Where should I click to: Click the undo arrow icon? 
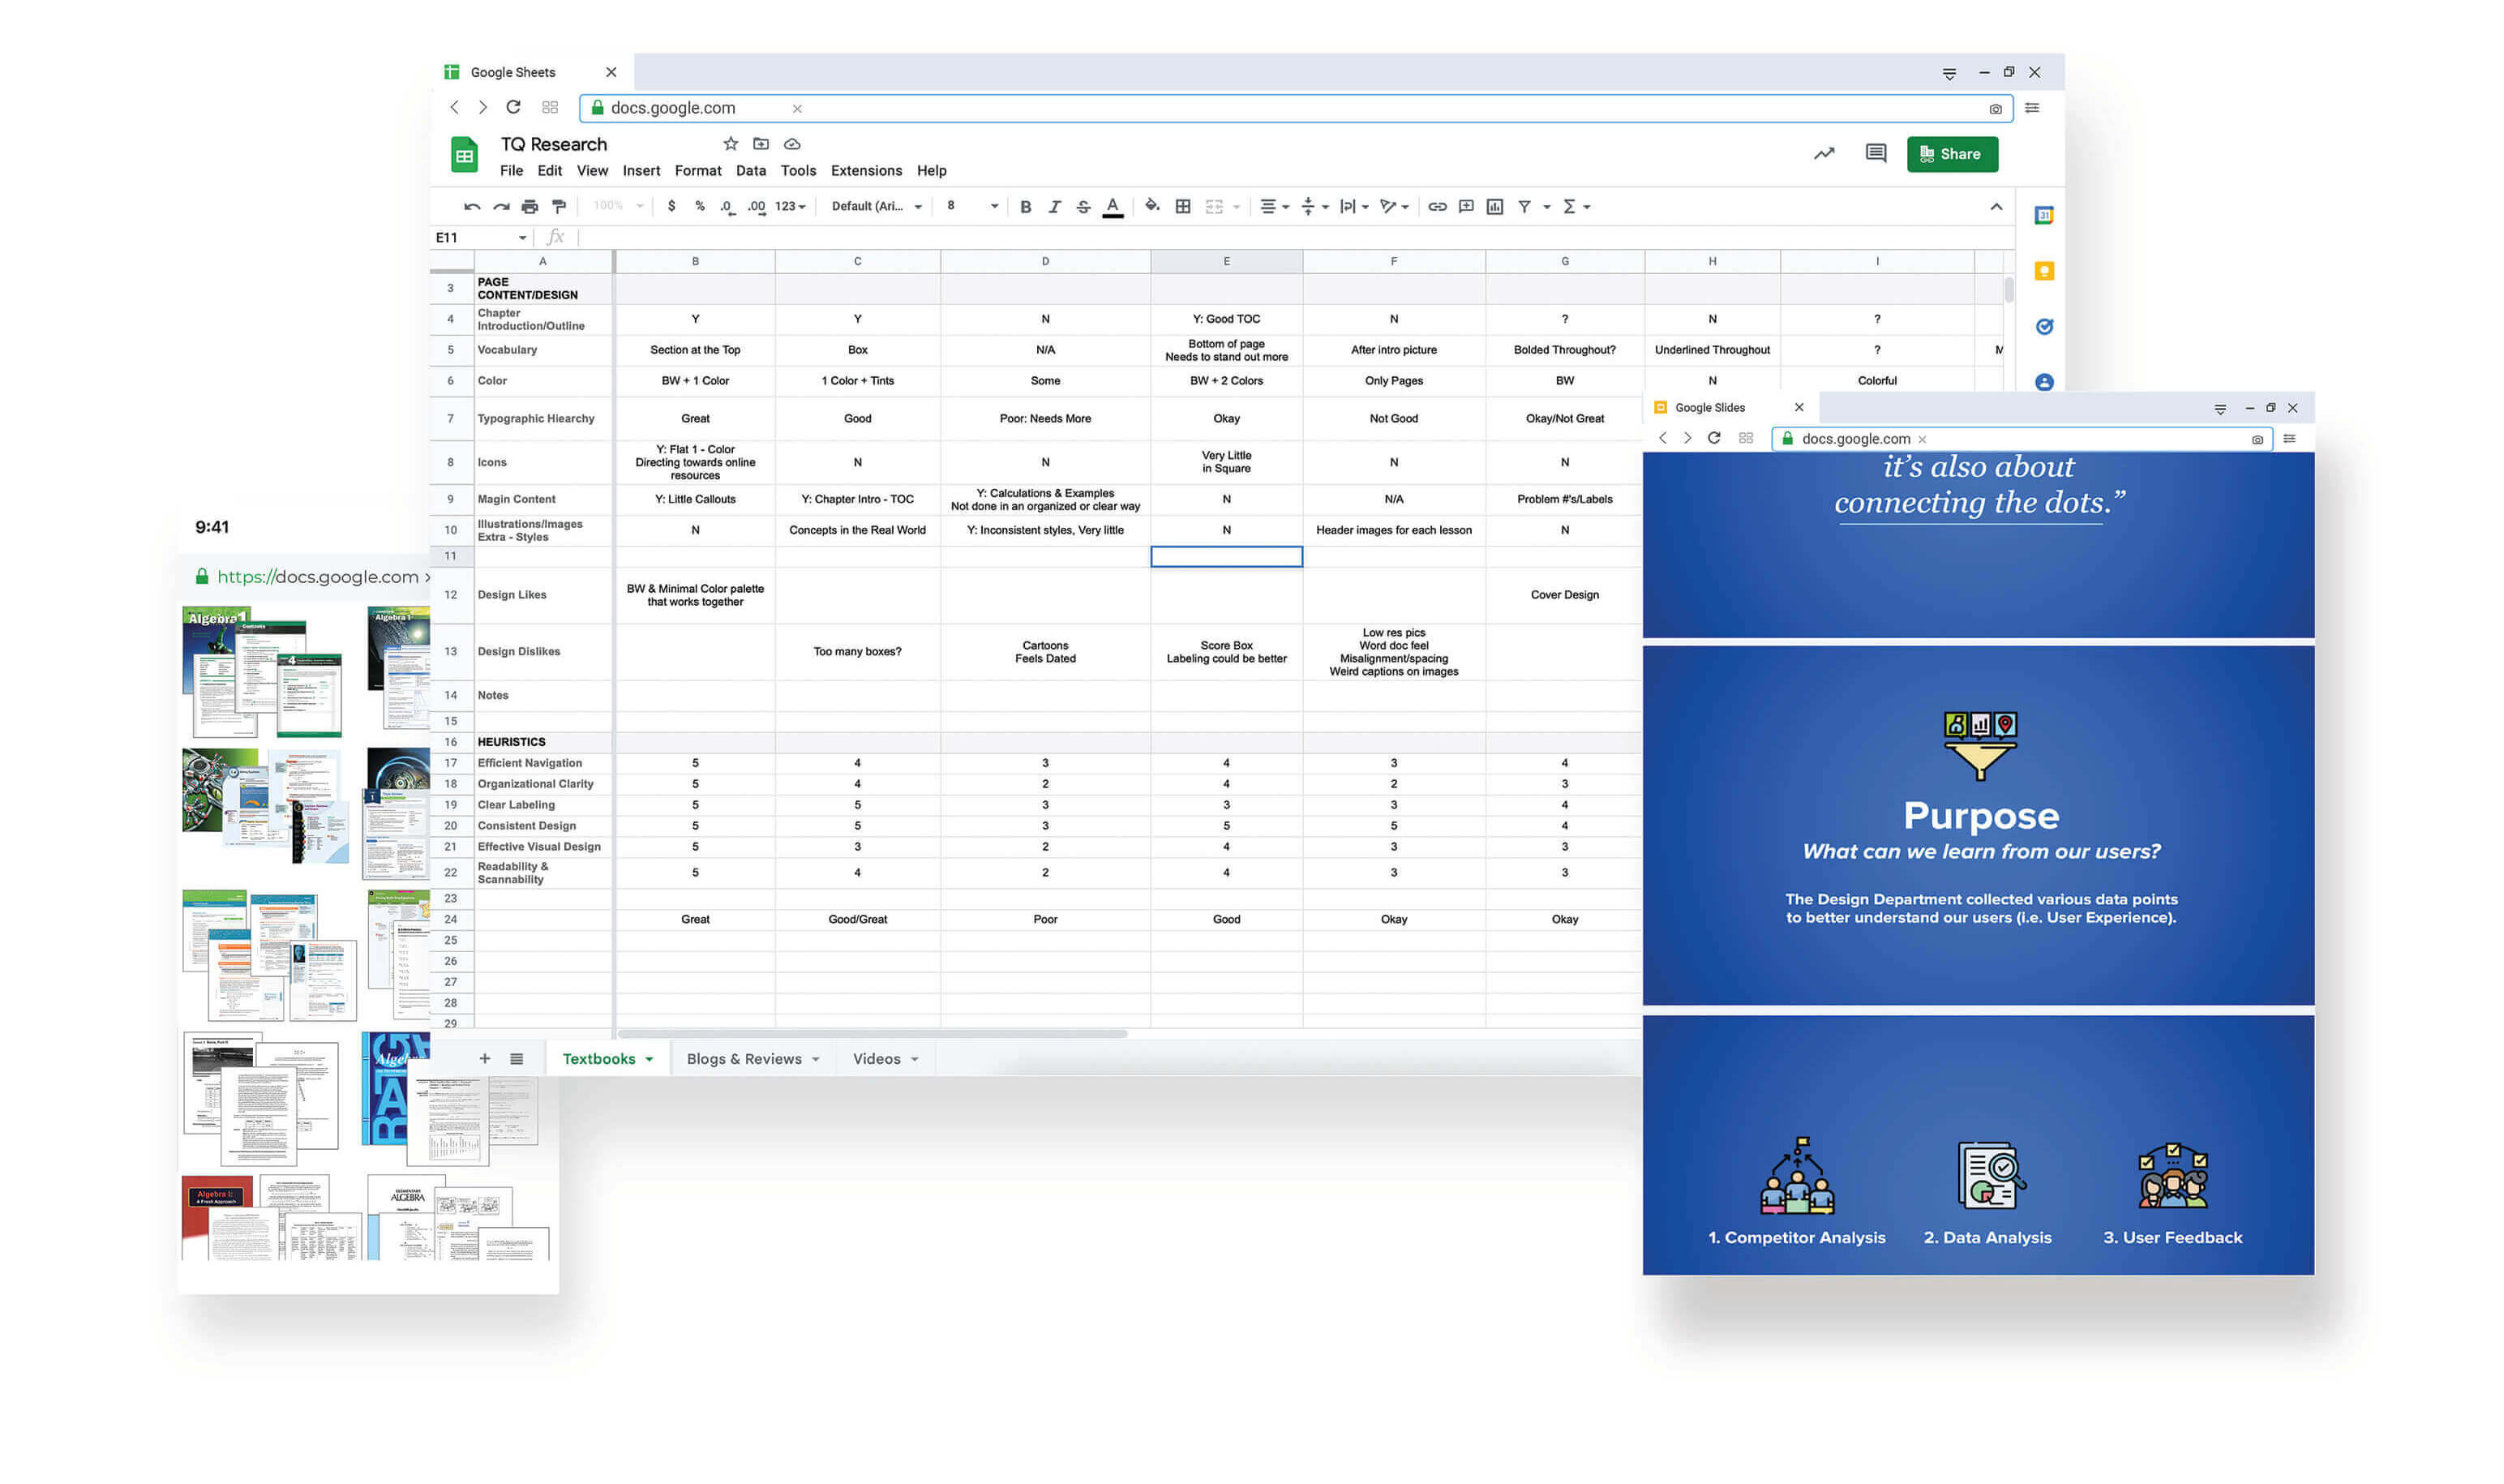click(x=472, y=207)
